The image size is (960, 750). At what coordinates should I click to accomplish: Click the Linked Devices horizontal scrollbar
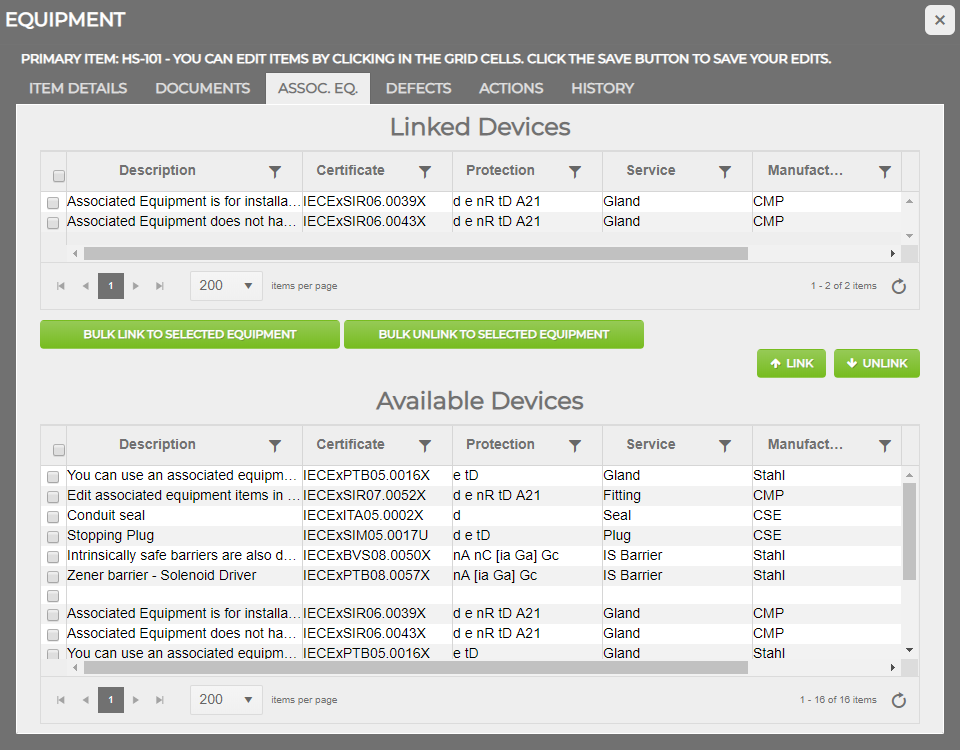point(415,254)
